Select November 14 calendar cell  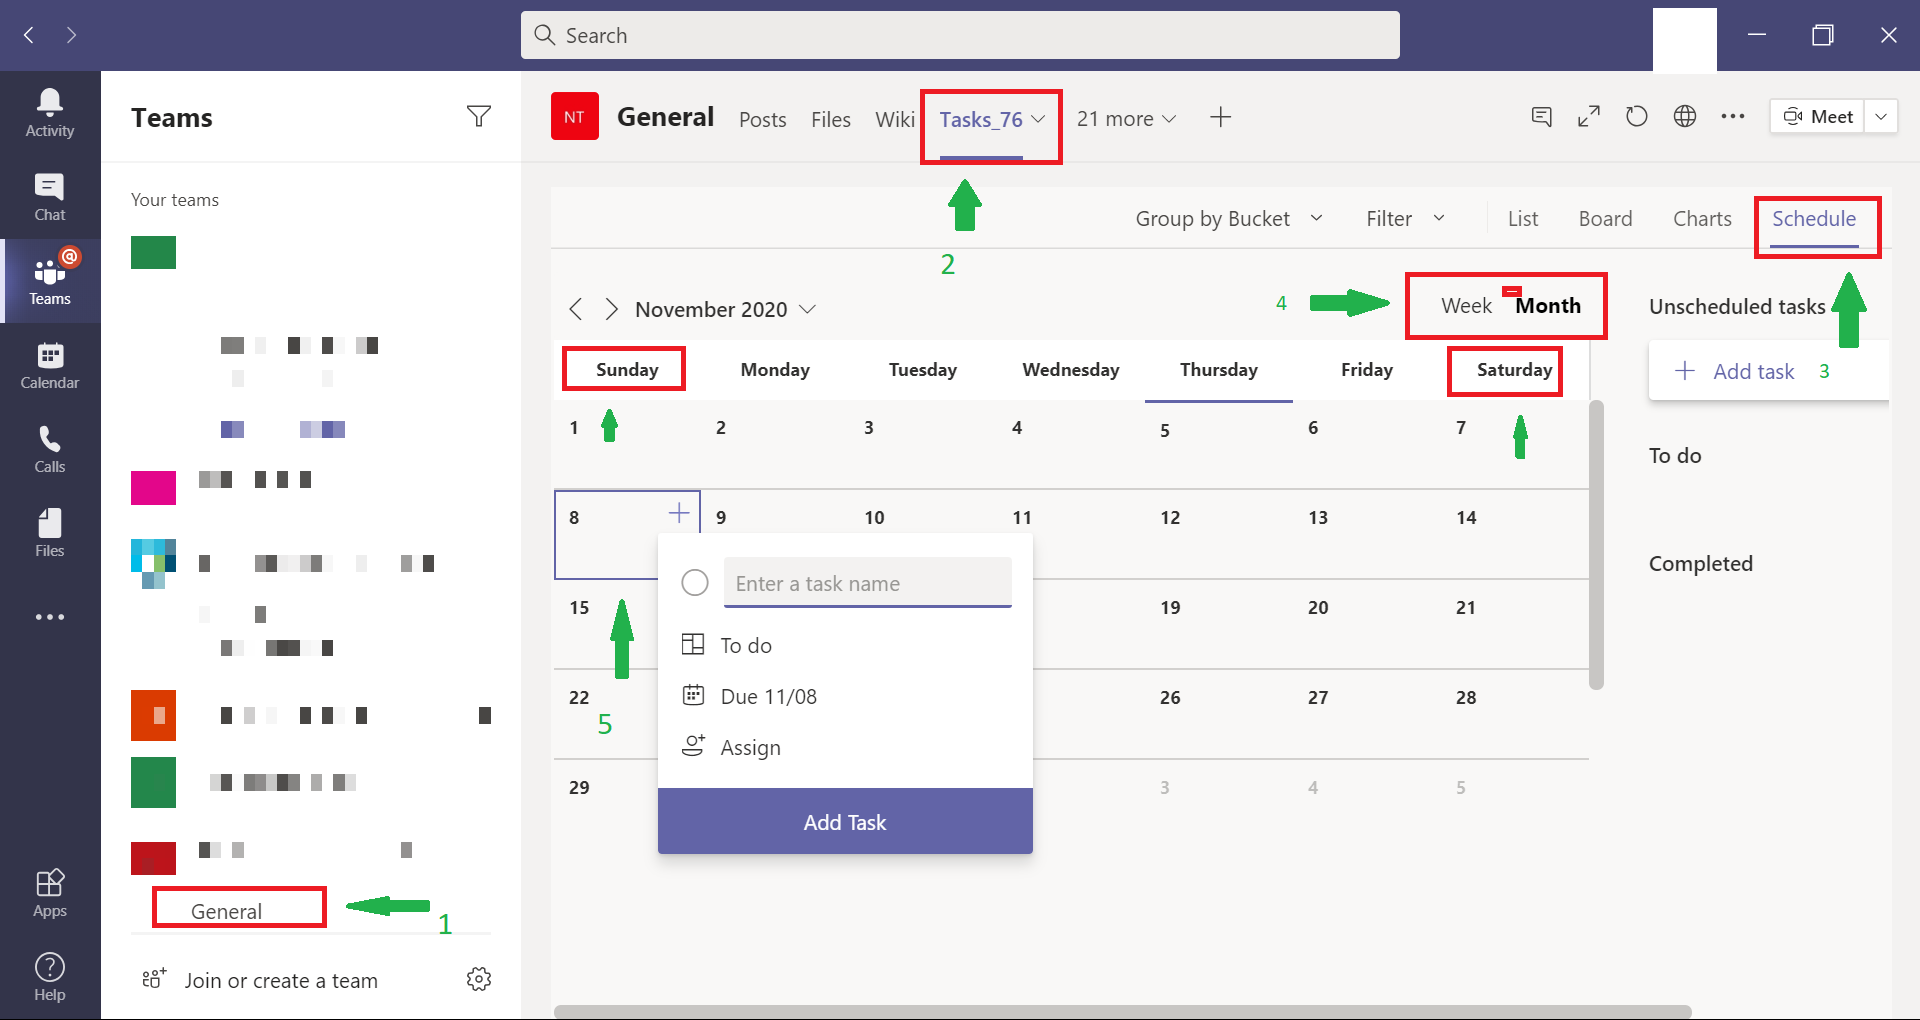pyautogui.click(x=1514, y=535)
